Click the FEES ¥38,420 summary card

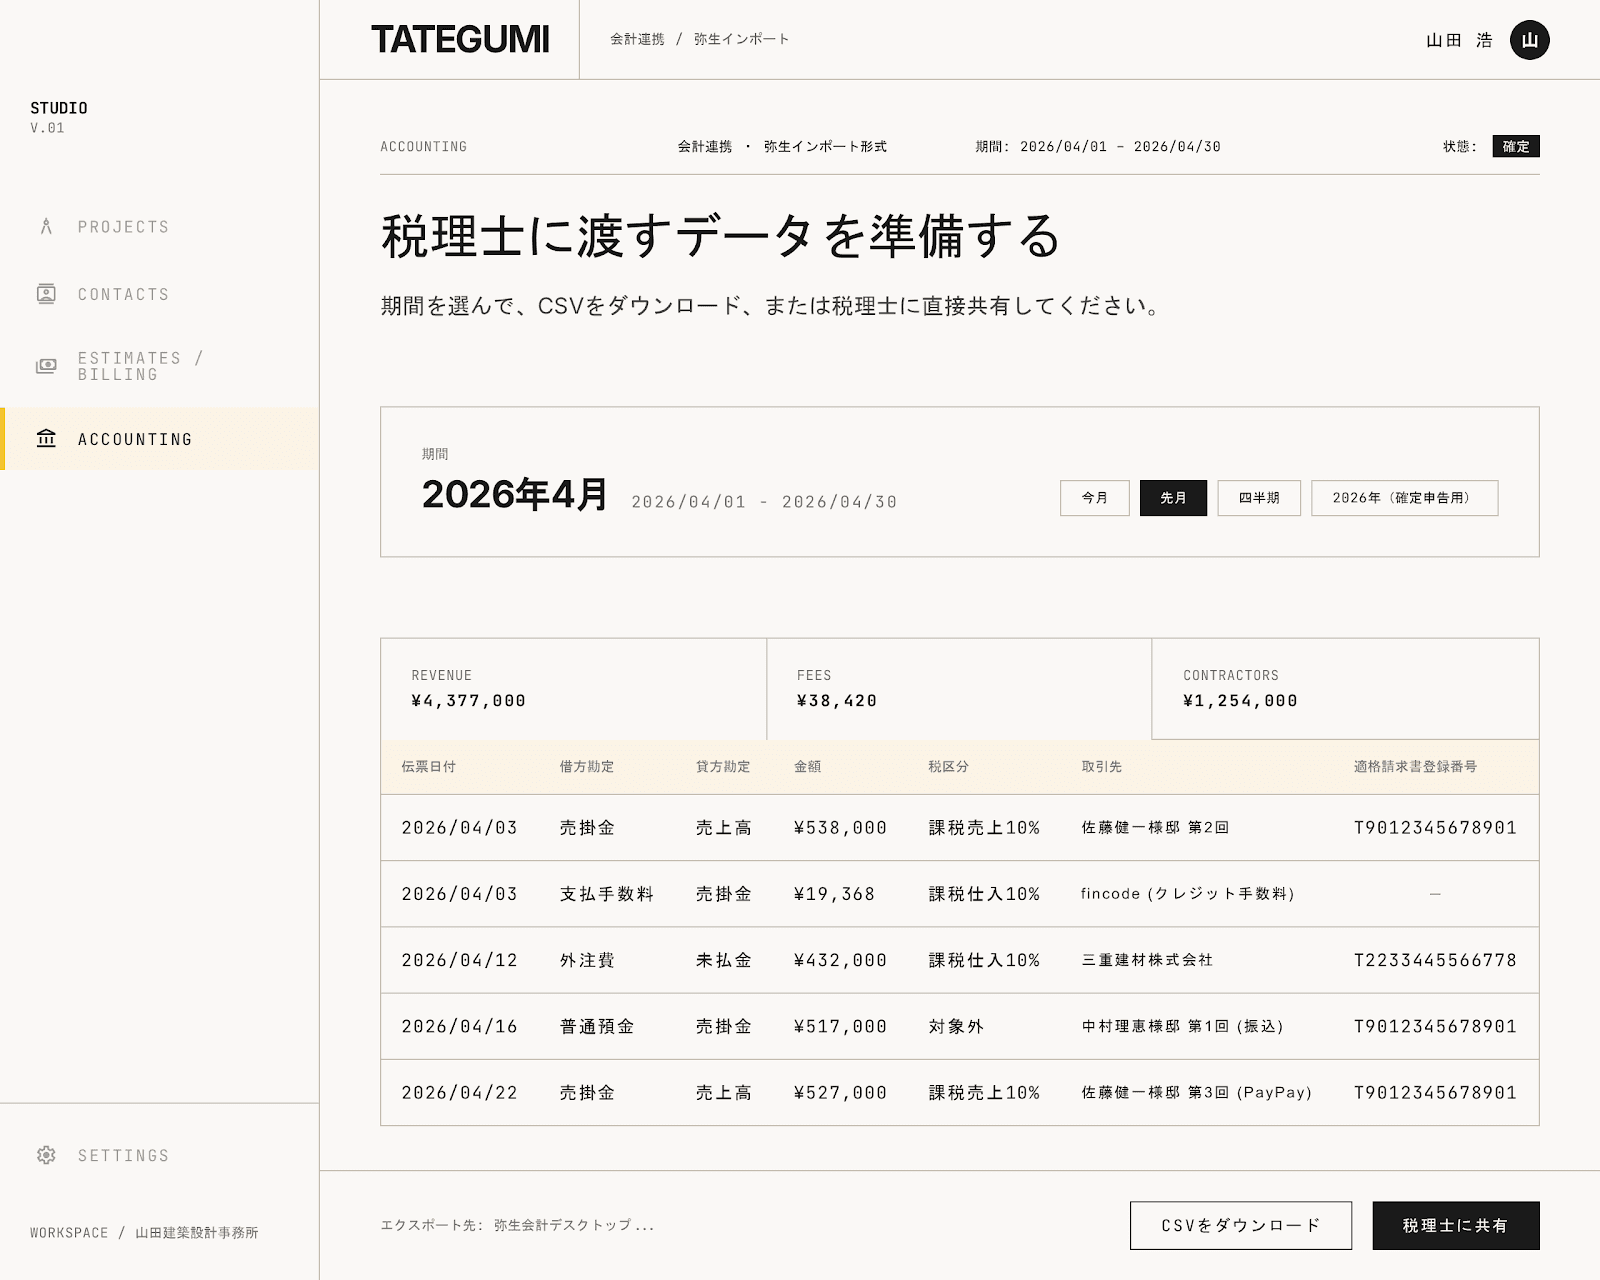[959, 689]
